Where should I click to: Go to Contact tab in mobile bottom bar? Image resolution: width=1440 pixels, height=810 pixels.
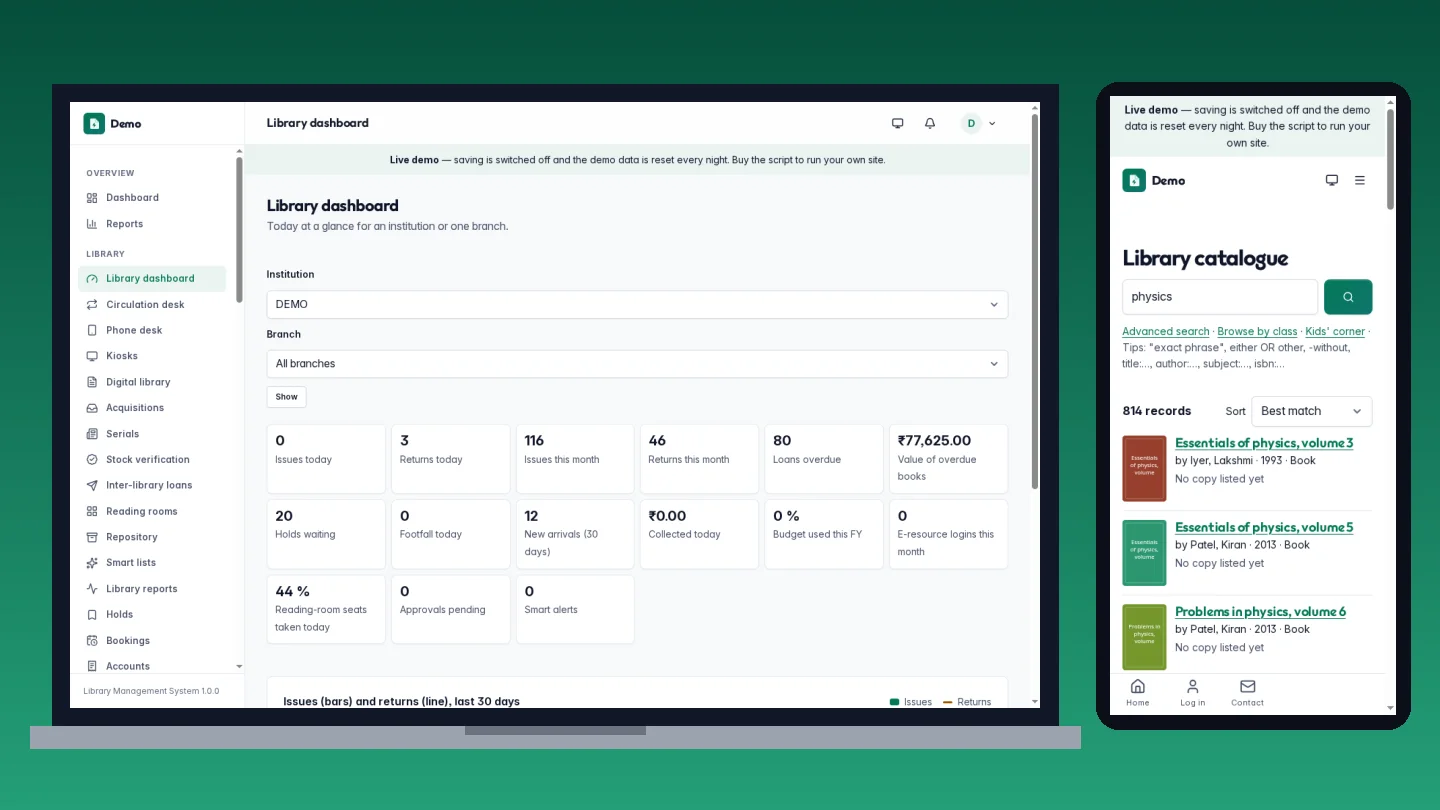1248,692
